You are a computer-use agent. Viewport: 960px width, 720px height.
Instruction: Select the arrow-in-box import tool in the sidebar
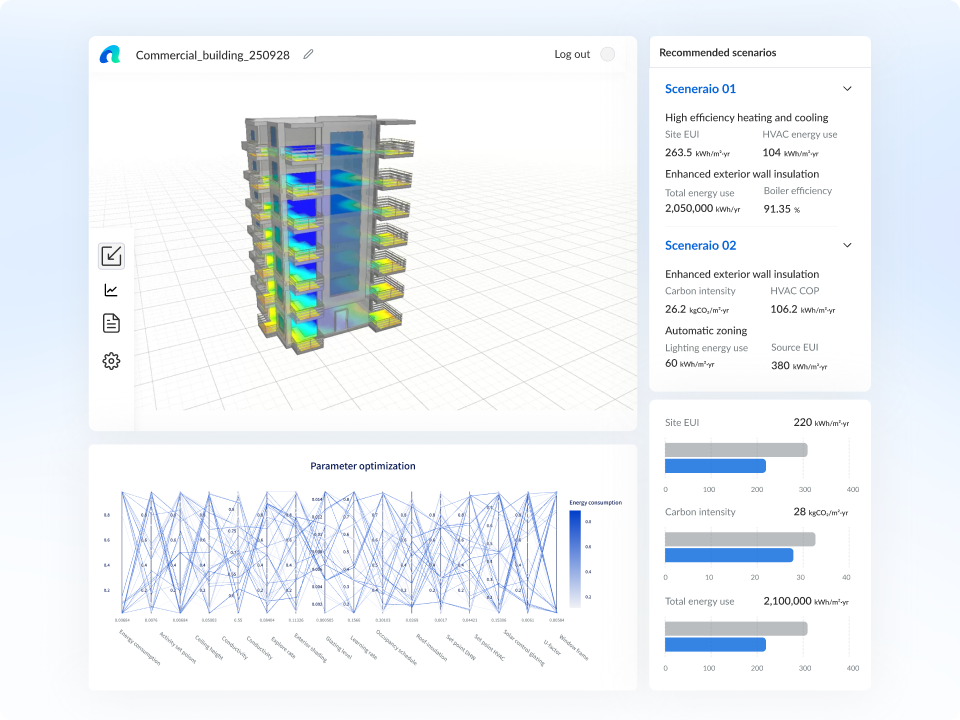(111, 256)
